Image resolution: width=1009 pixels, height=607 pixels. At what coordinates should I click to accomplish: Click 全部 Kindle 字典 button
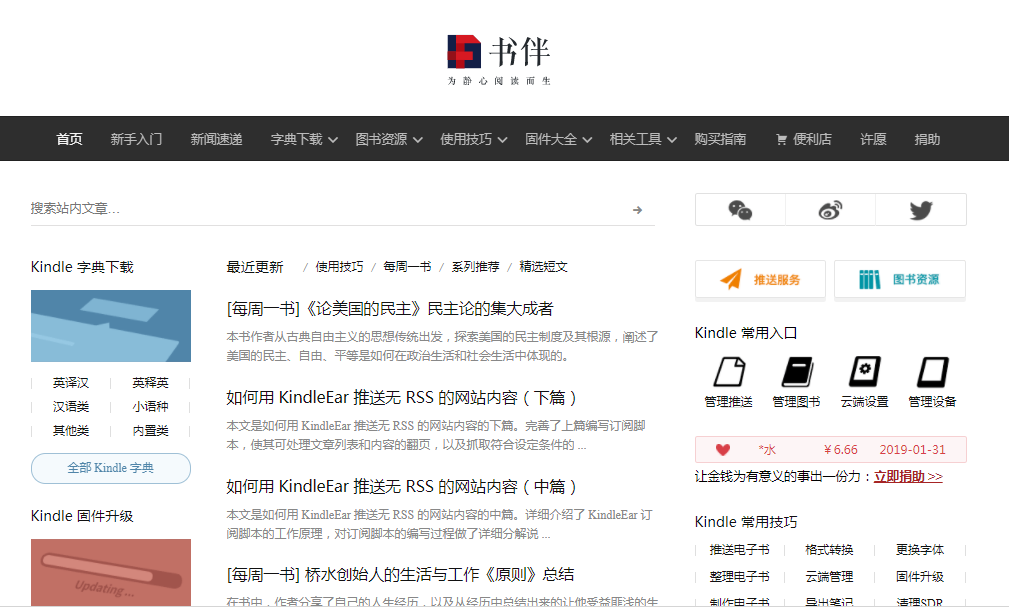[111, 468]
